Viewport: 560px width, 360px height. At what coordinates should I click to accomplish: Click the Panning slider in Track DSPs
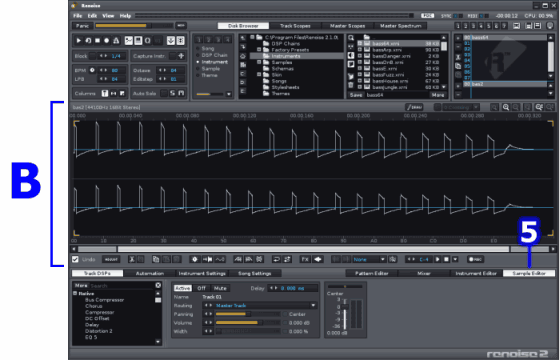[x=247, y=314]
